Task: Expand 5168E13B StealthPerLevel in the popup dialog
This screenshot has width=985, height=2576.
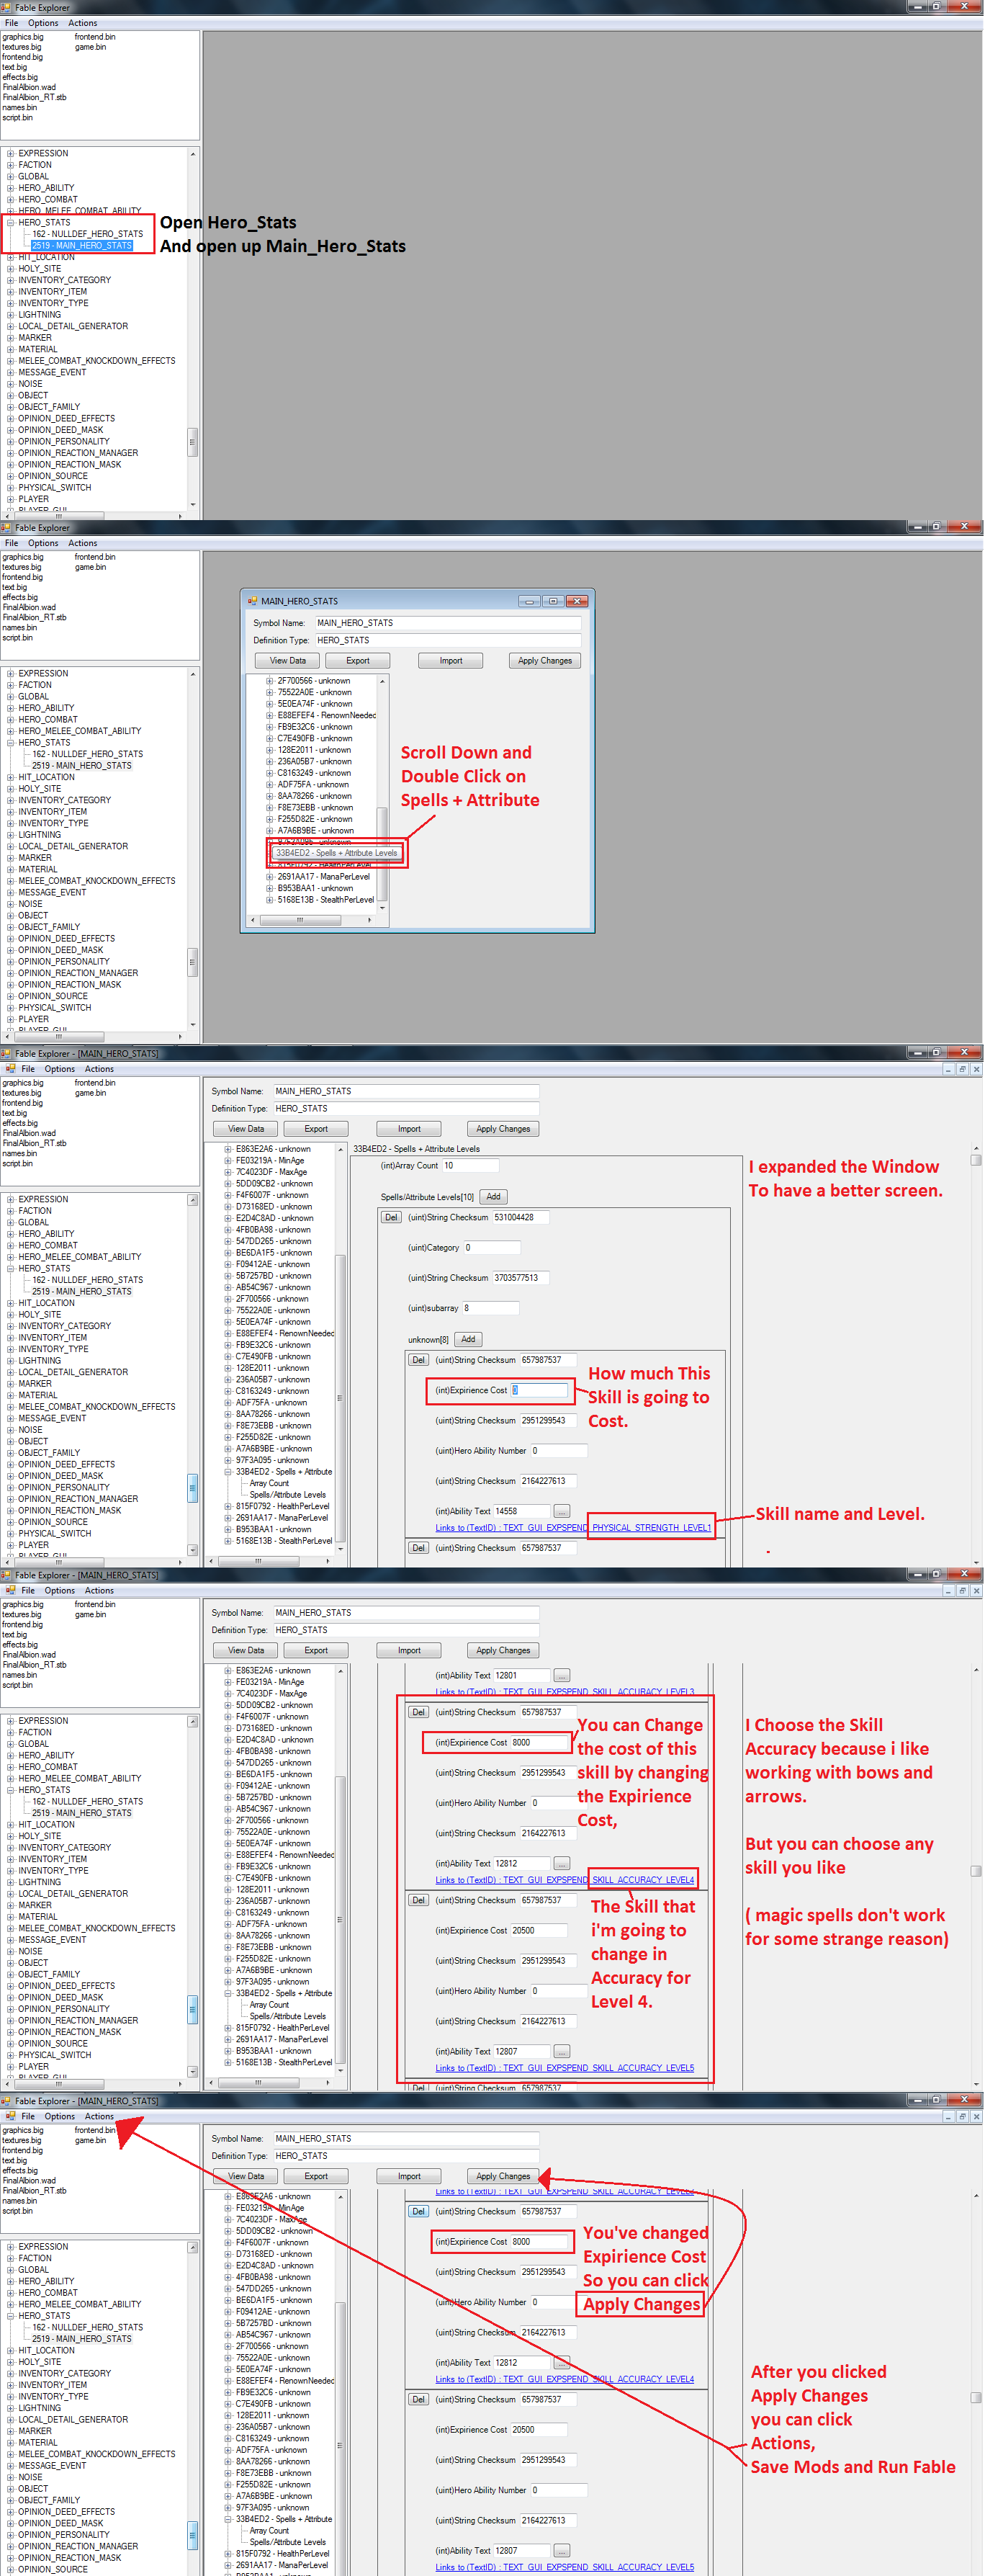Action: (x=269, y=899)
